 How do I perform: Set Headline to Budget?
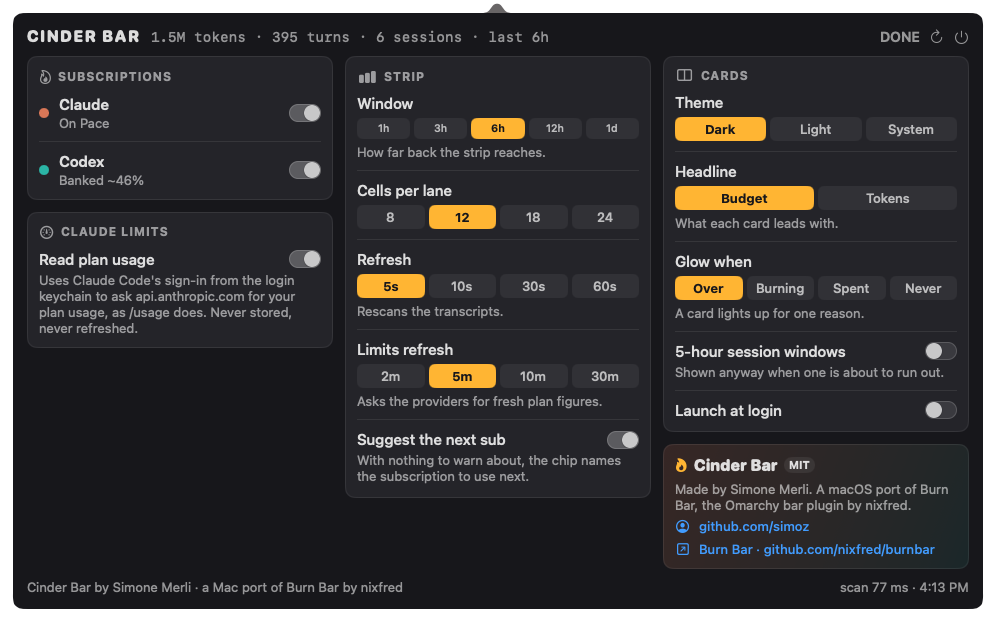[x=744, y=198]
